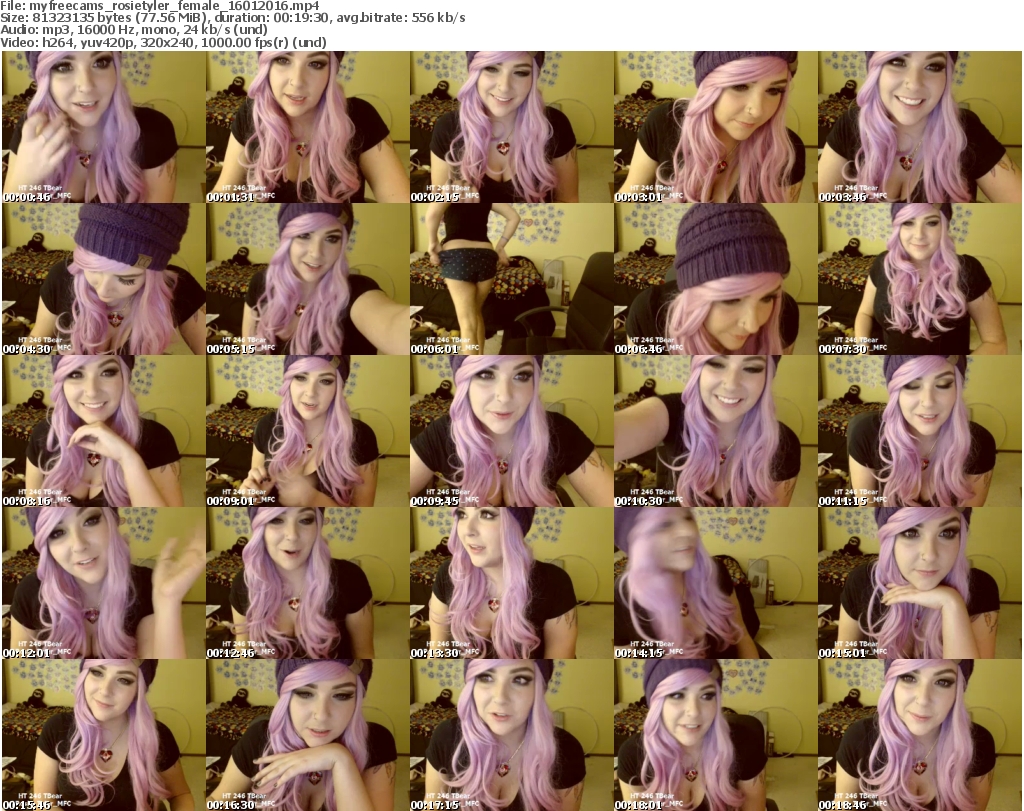Click the file name ending in 16012016.mp4

tap(174, 6)
